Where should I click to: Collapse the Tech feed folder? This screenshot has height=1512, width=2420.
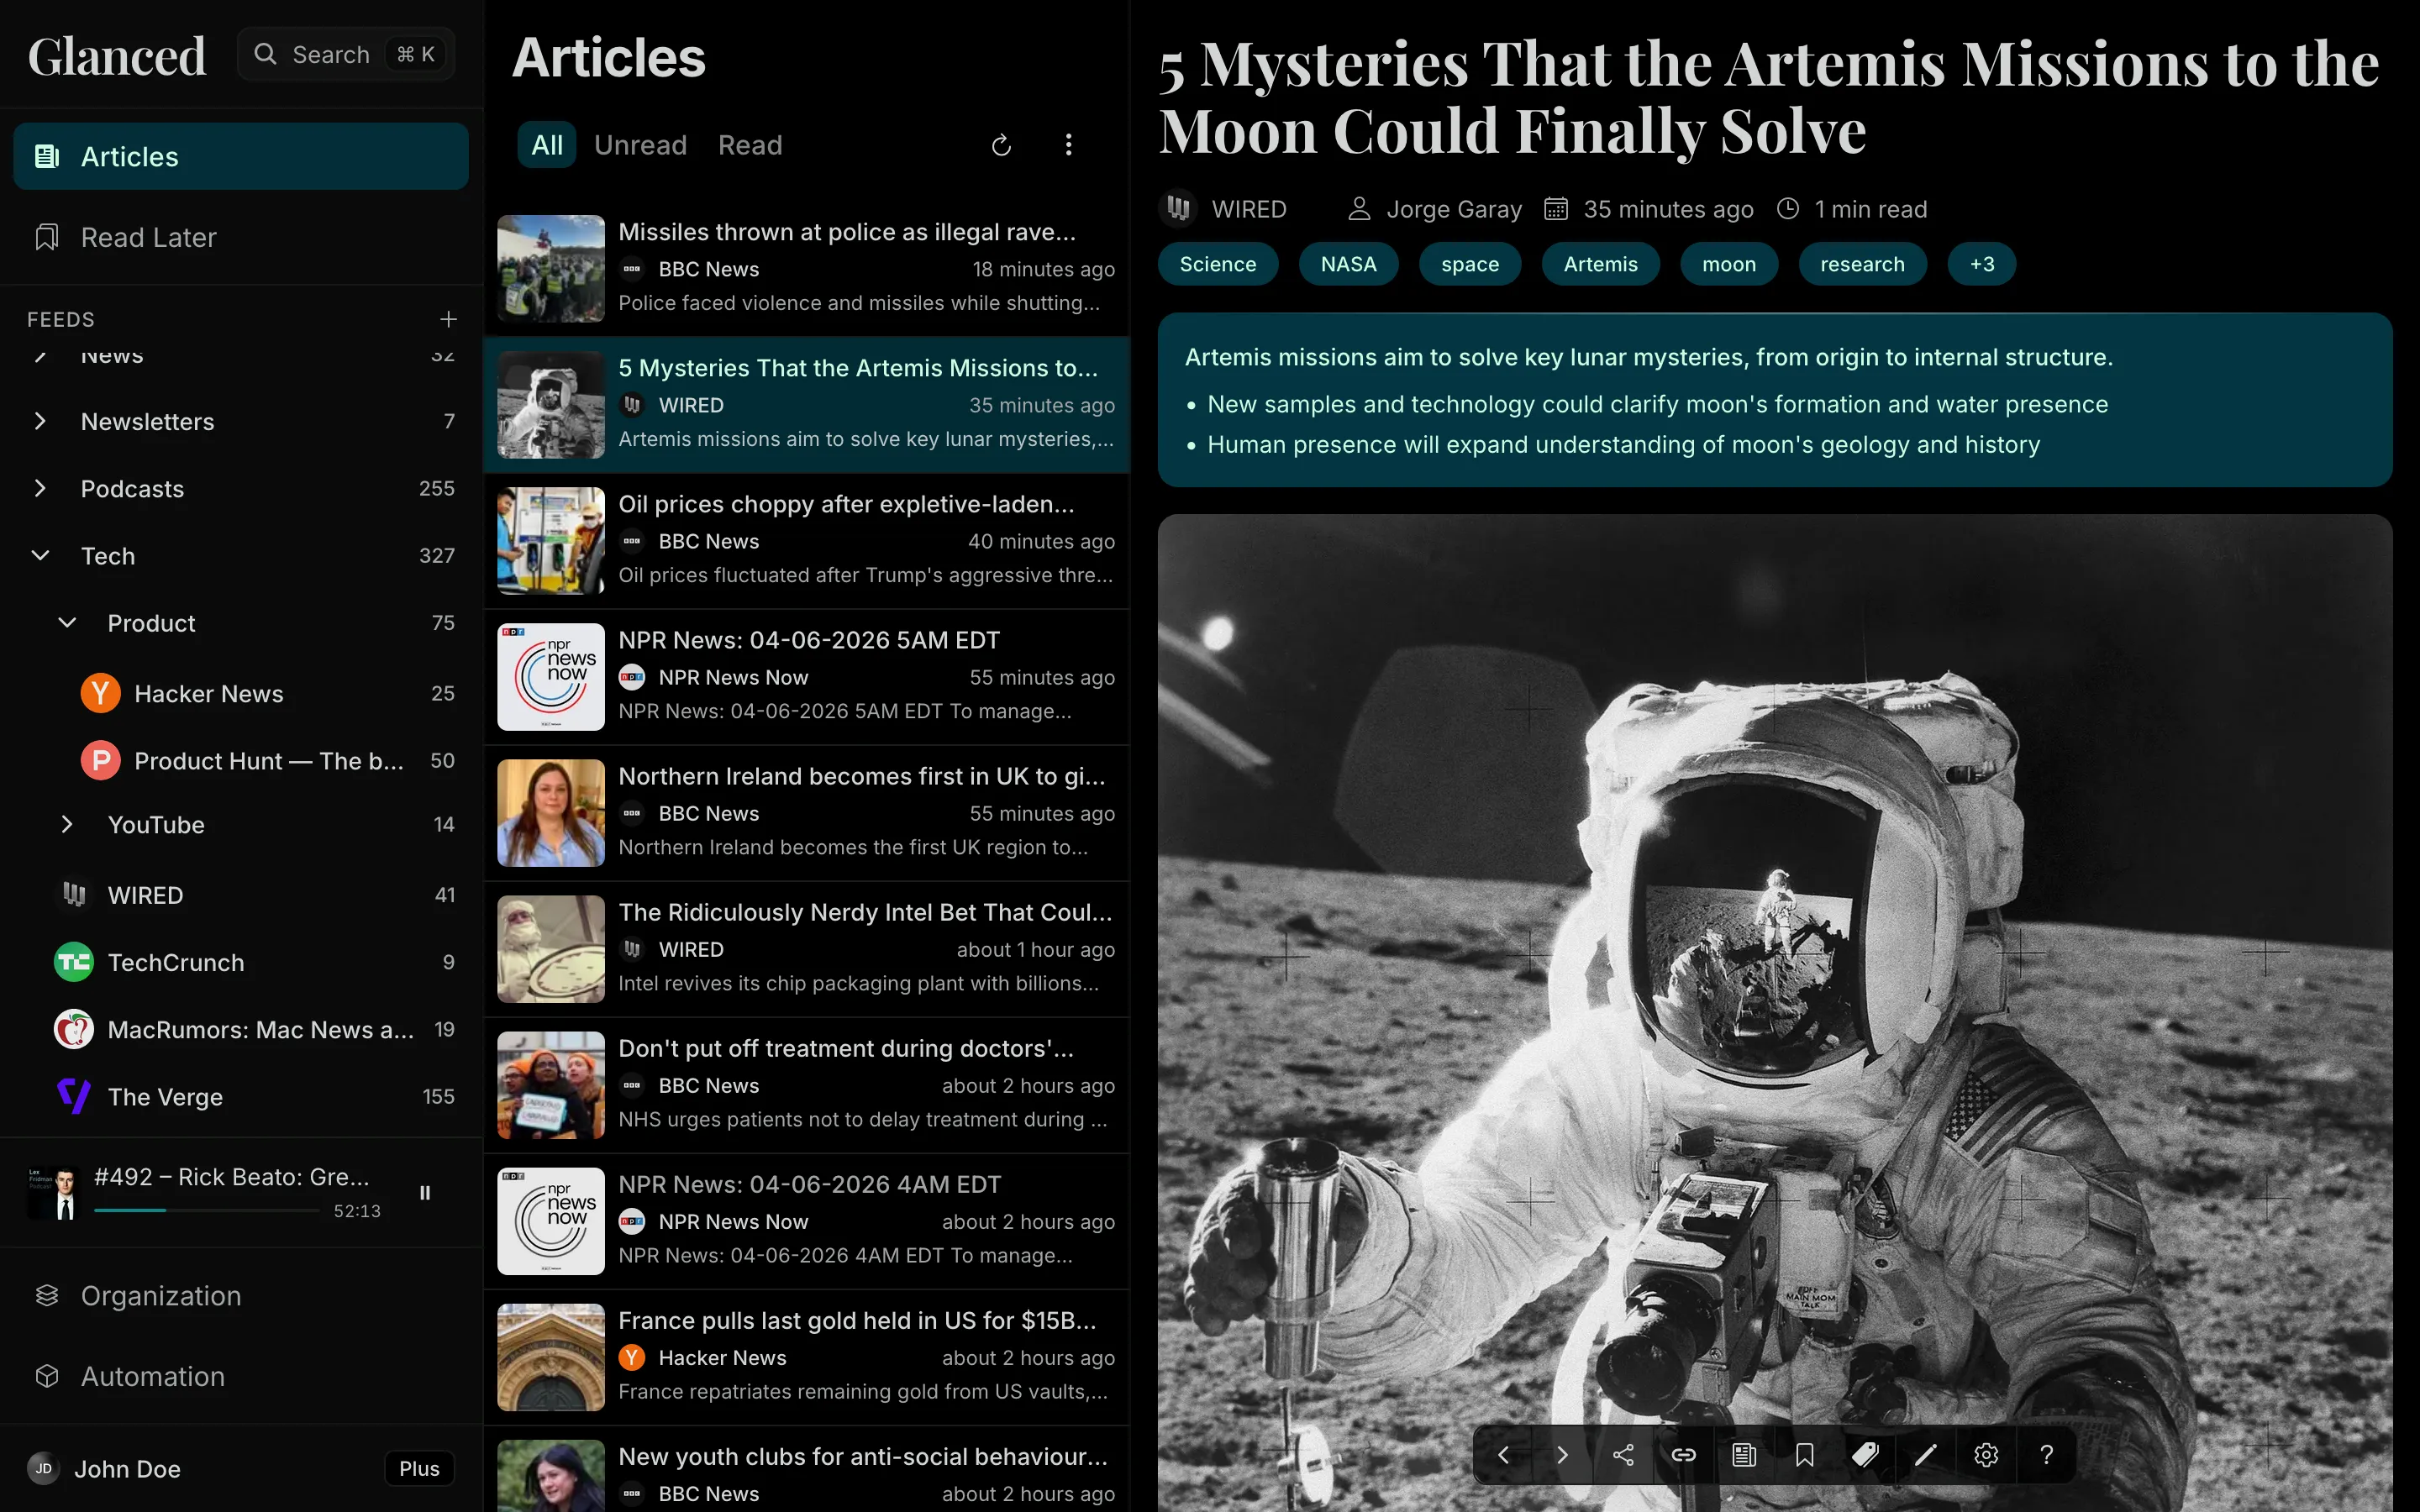40,556
